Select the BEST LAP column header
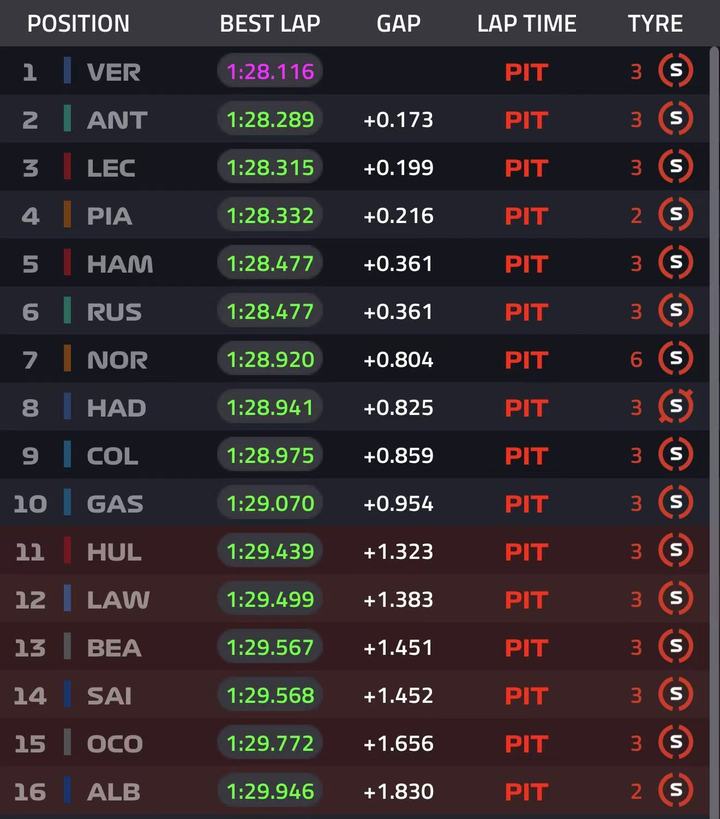The width and height of the screenshot is (720, 819). 270,24
